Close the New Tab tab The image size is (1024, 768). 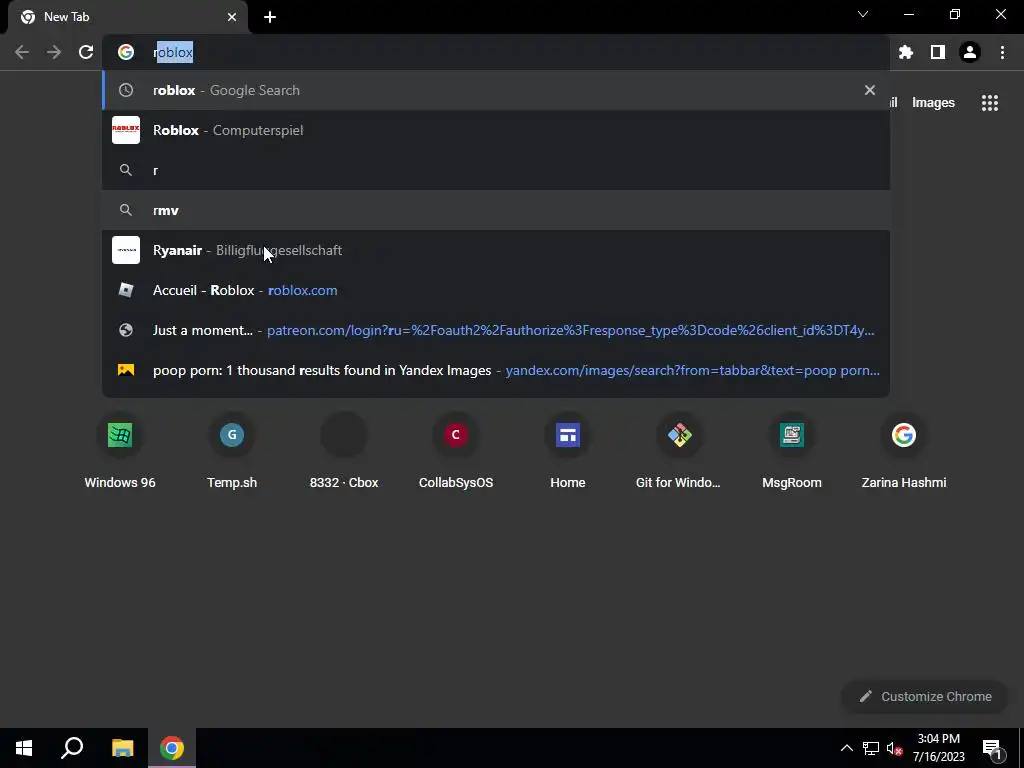232,17
